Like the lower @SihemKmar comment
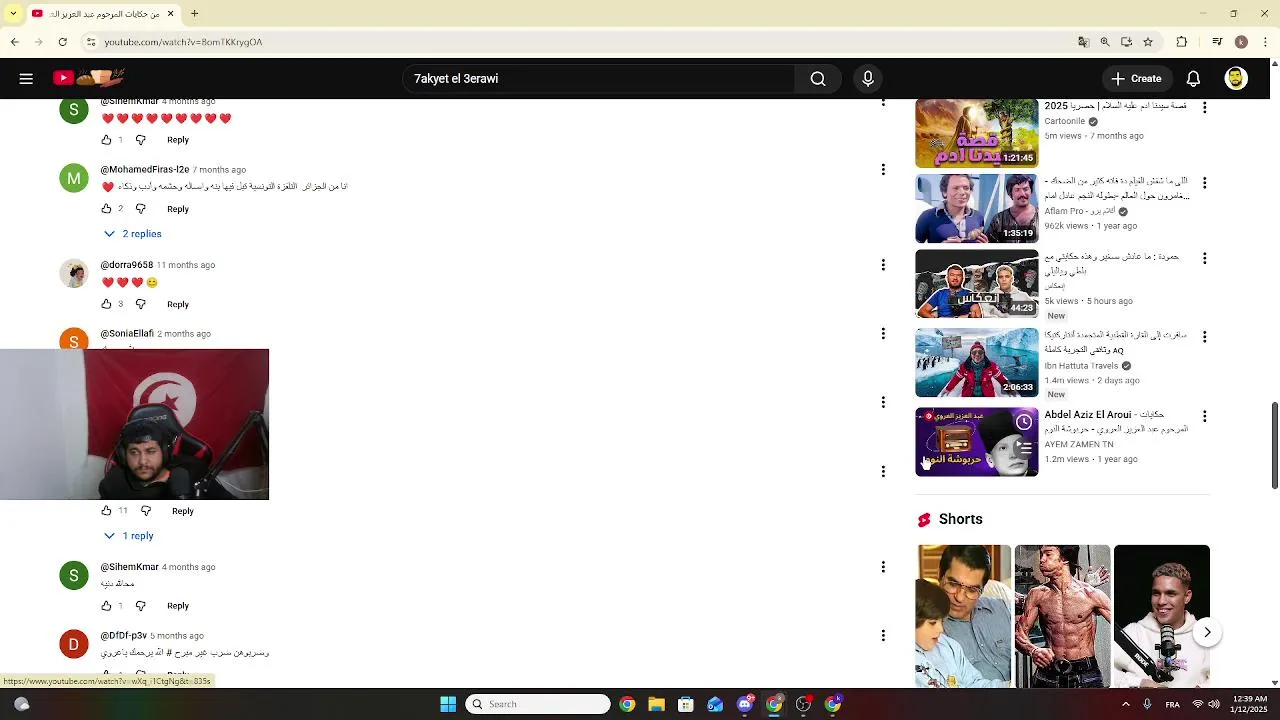 (106, 606)
